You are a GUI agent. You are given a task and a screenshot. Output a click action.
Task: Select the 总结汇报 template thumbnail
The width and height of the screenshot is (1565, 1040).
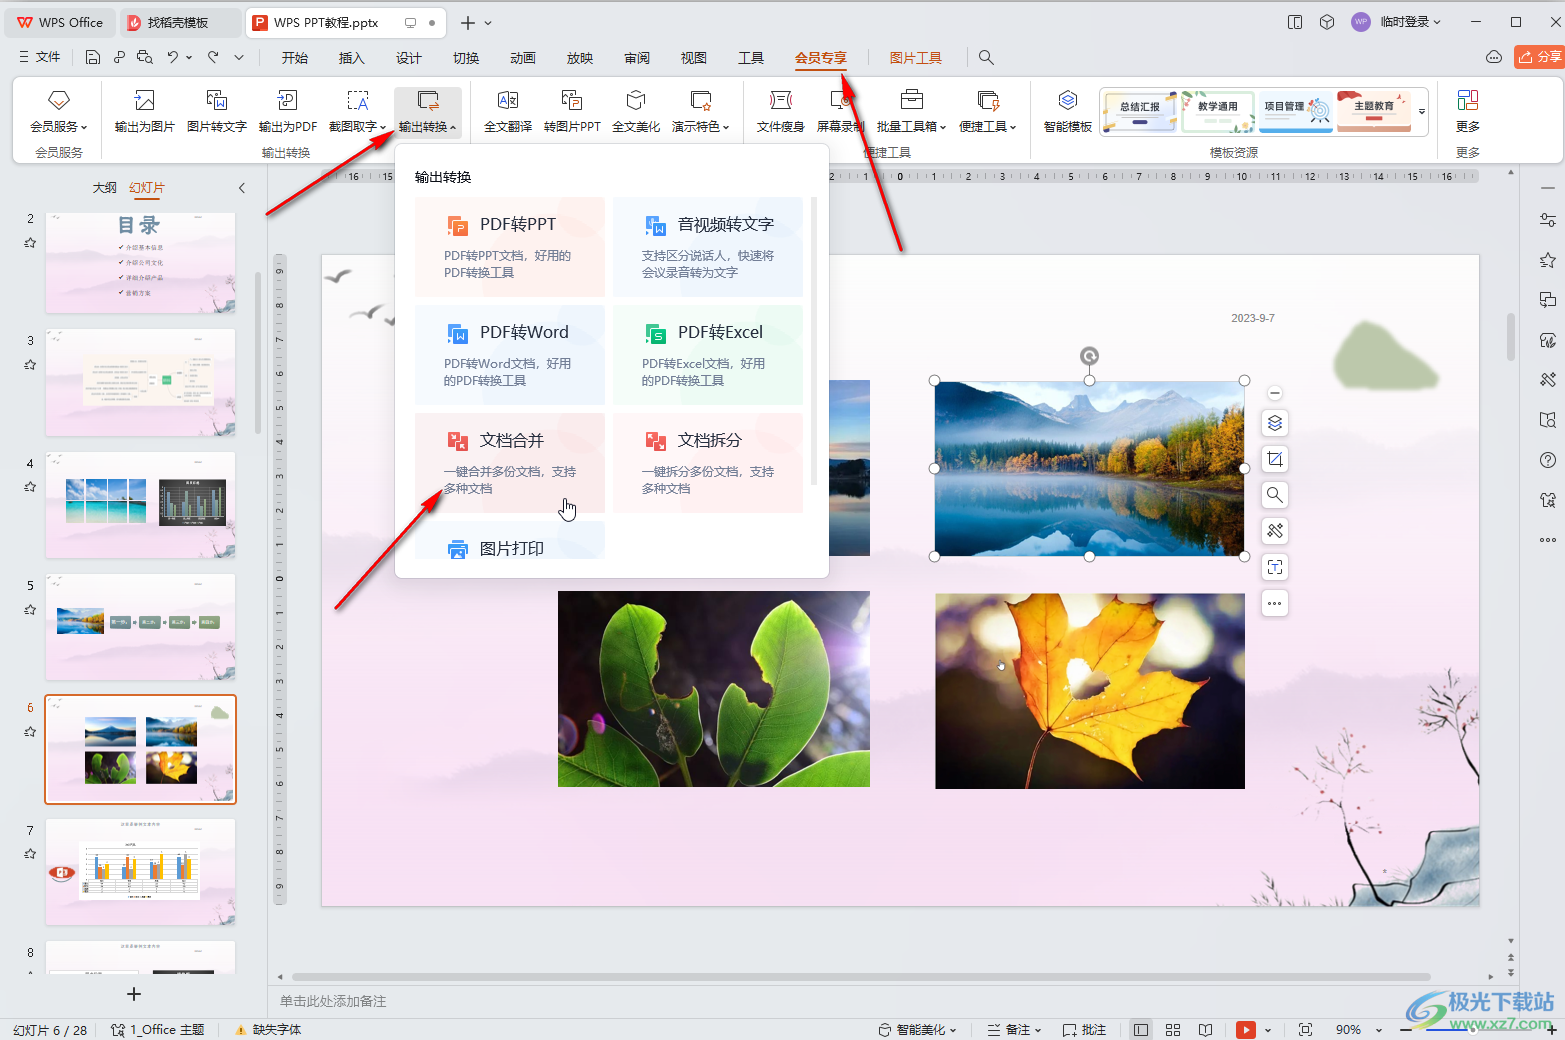(x=1140, y=112)
